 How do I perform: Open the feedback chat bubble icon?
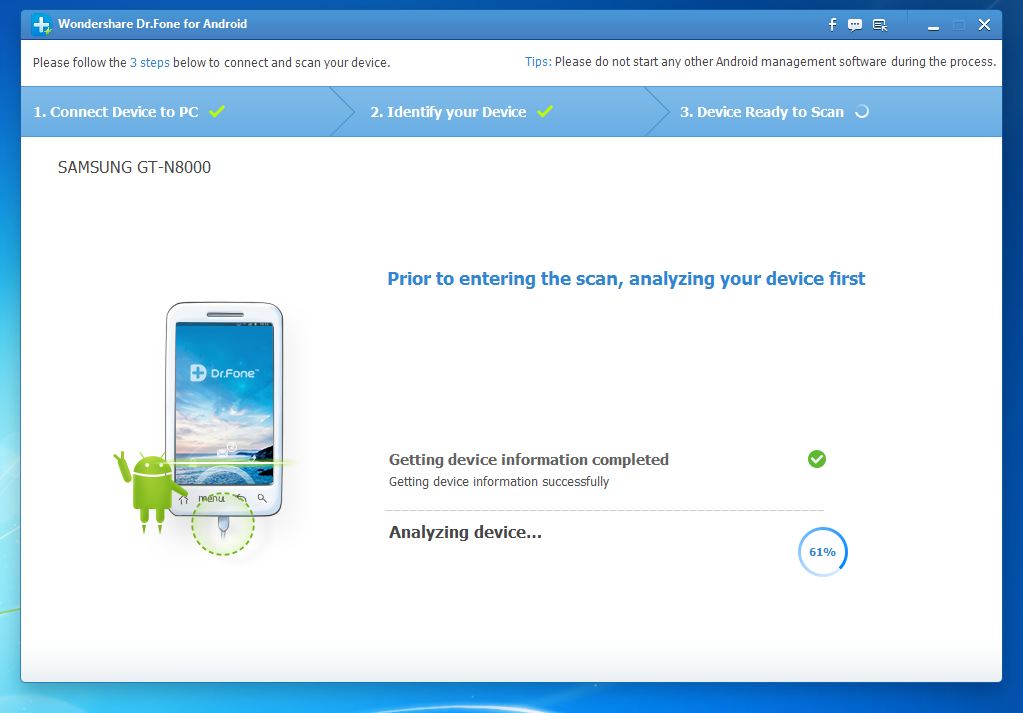pos(855,25)
